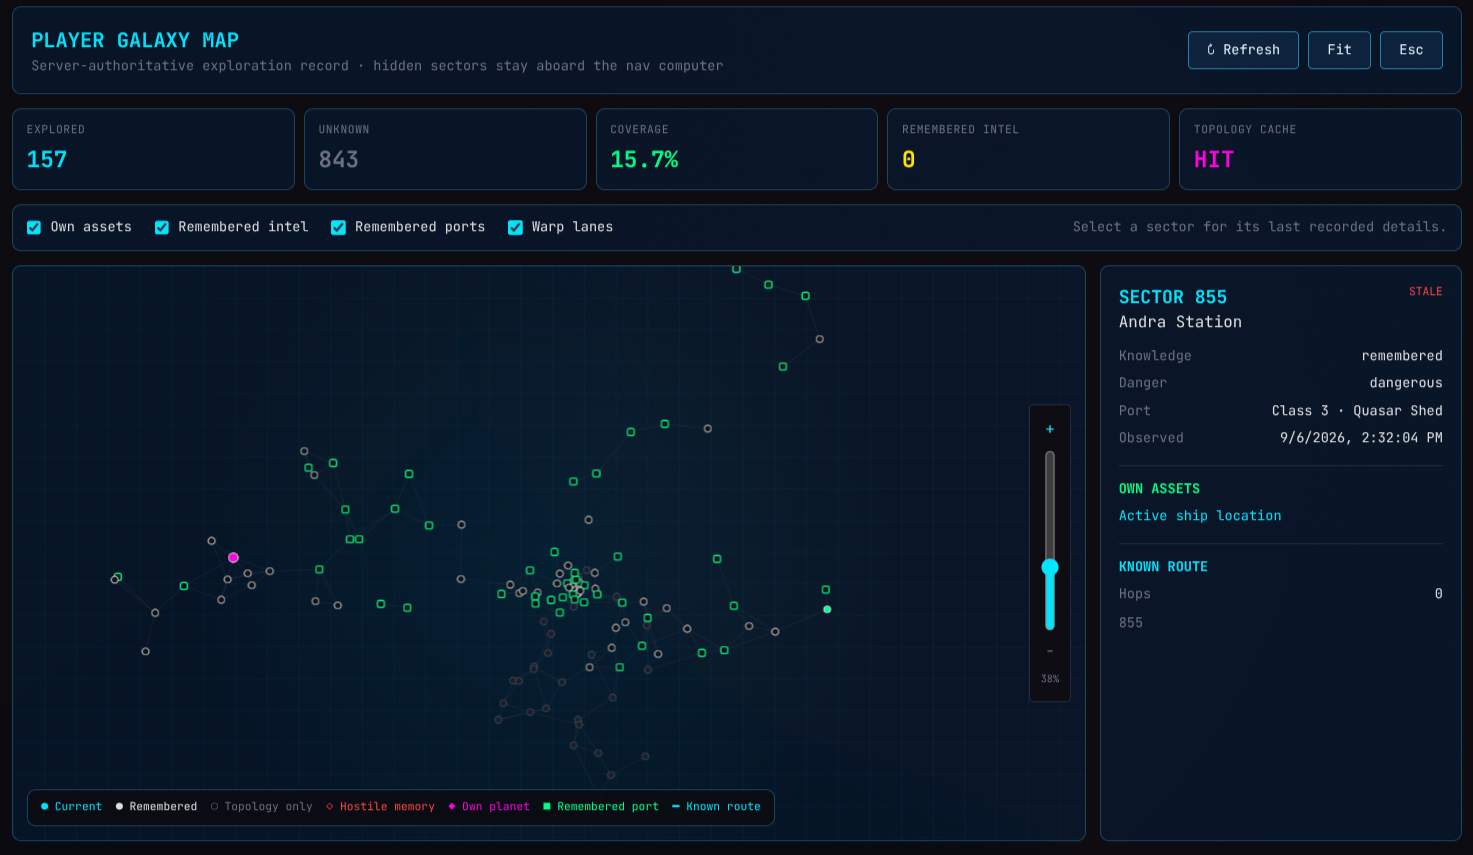Click the Remembered port green square legend icon
The image size is (1473, 855).
tap(547, 807)
